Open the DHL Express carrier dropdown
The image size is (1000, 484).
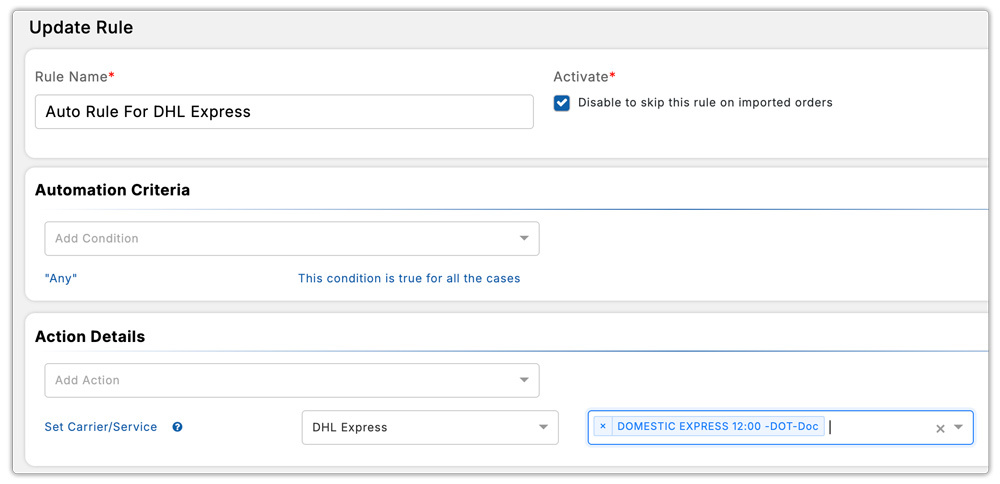pyautogui.click(x=430, y=427)
